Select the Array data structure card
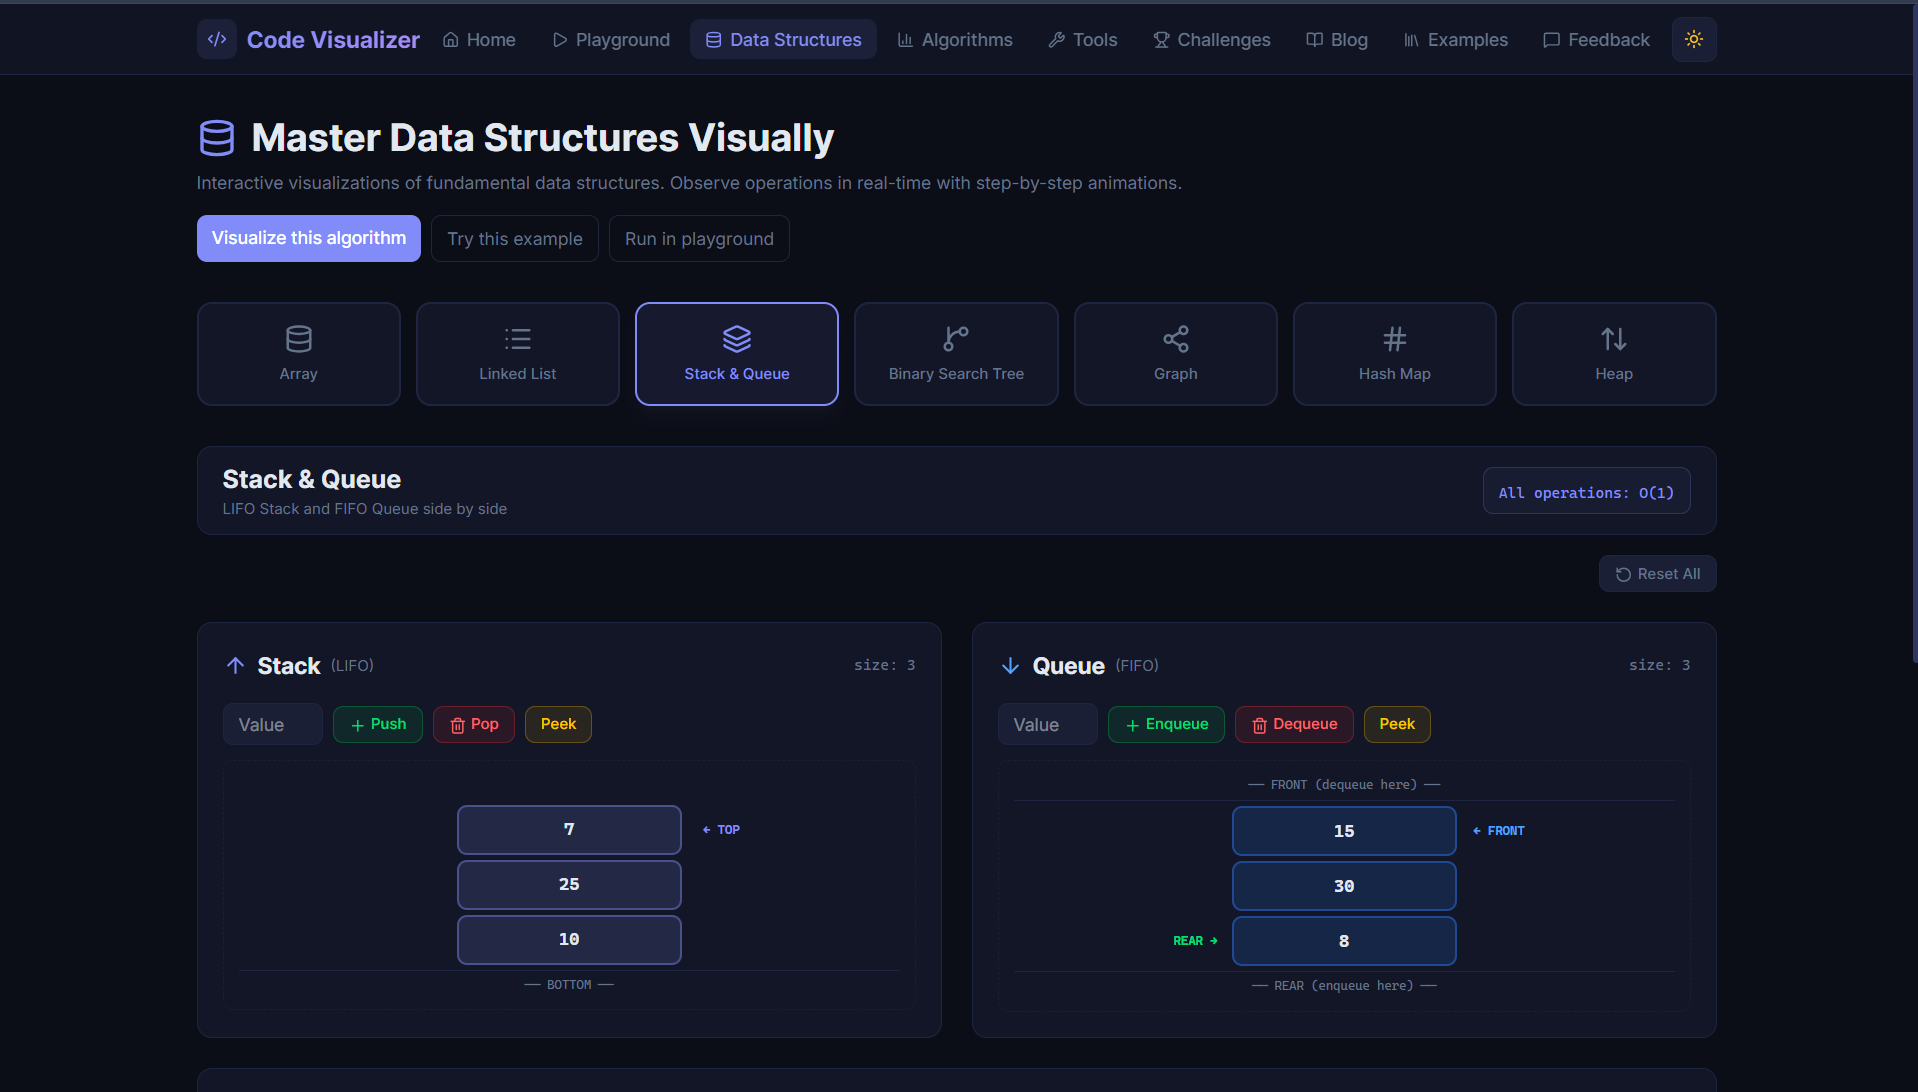The image size is (1918, 1092). tap(299, 354)
